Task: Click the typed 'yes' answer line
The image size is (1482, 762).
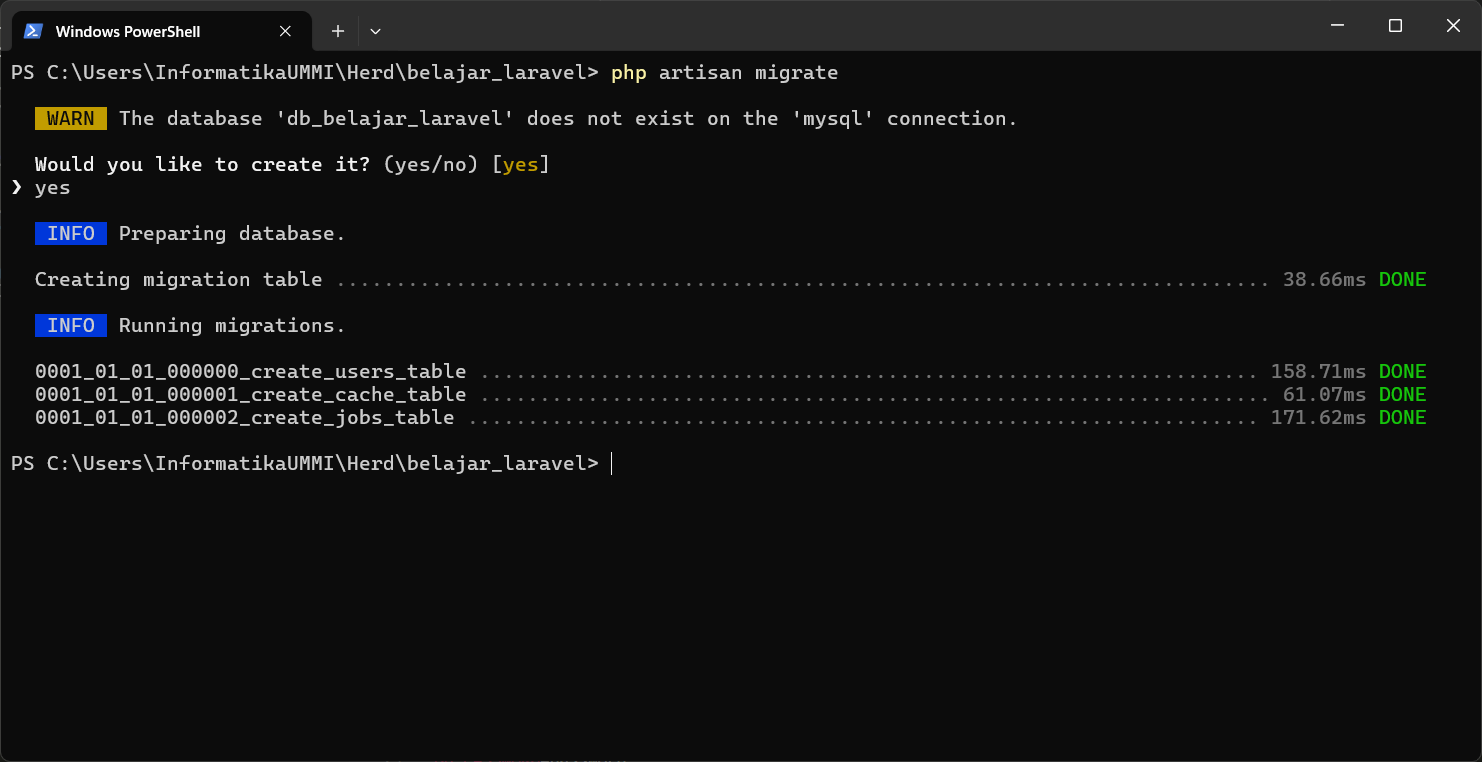Action: coord(52,187)
